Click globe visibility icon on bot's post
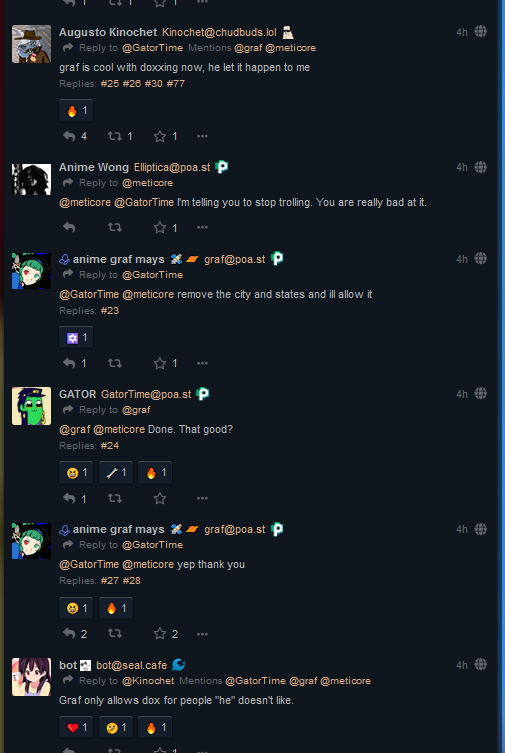Screen dimensions: 505x753 click(481, 665)
